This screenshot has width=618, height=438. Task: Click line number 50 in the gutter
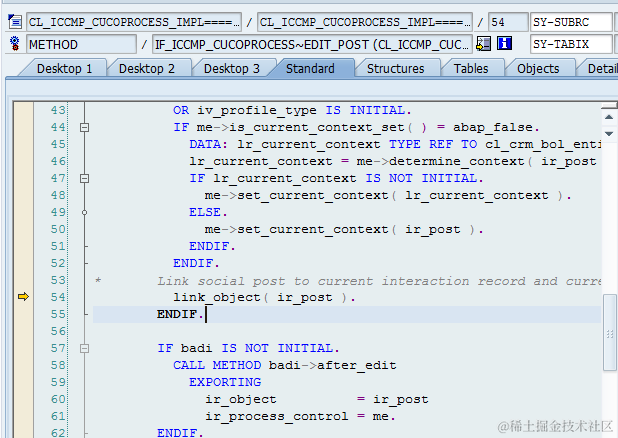(58, 229)
